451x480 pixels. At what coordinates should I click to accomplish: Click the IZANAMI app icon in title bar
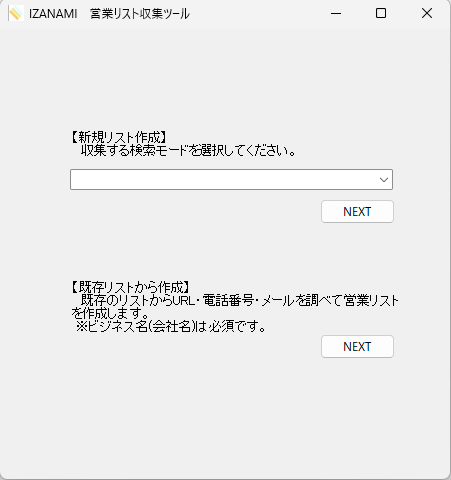(16, 14)
